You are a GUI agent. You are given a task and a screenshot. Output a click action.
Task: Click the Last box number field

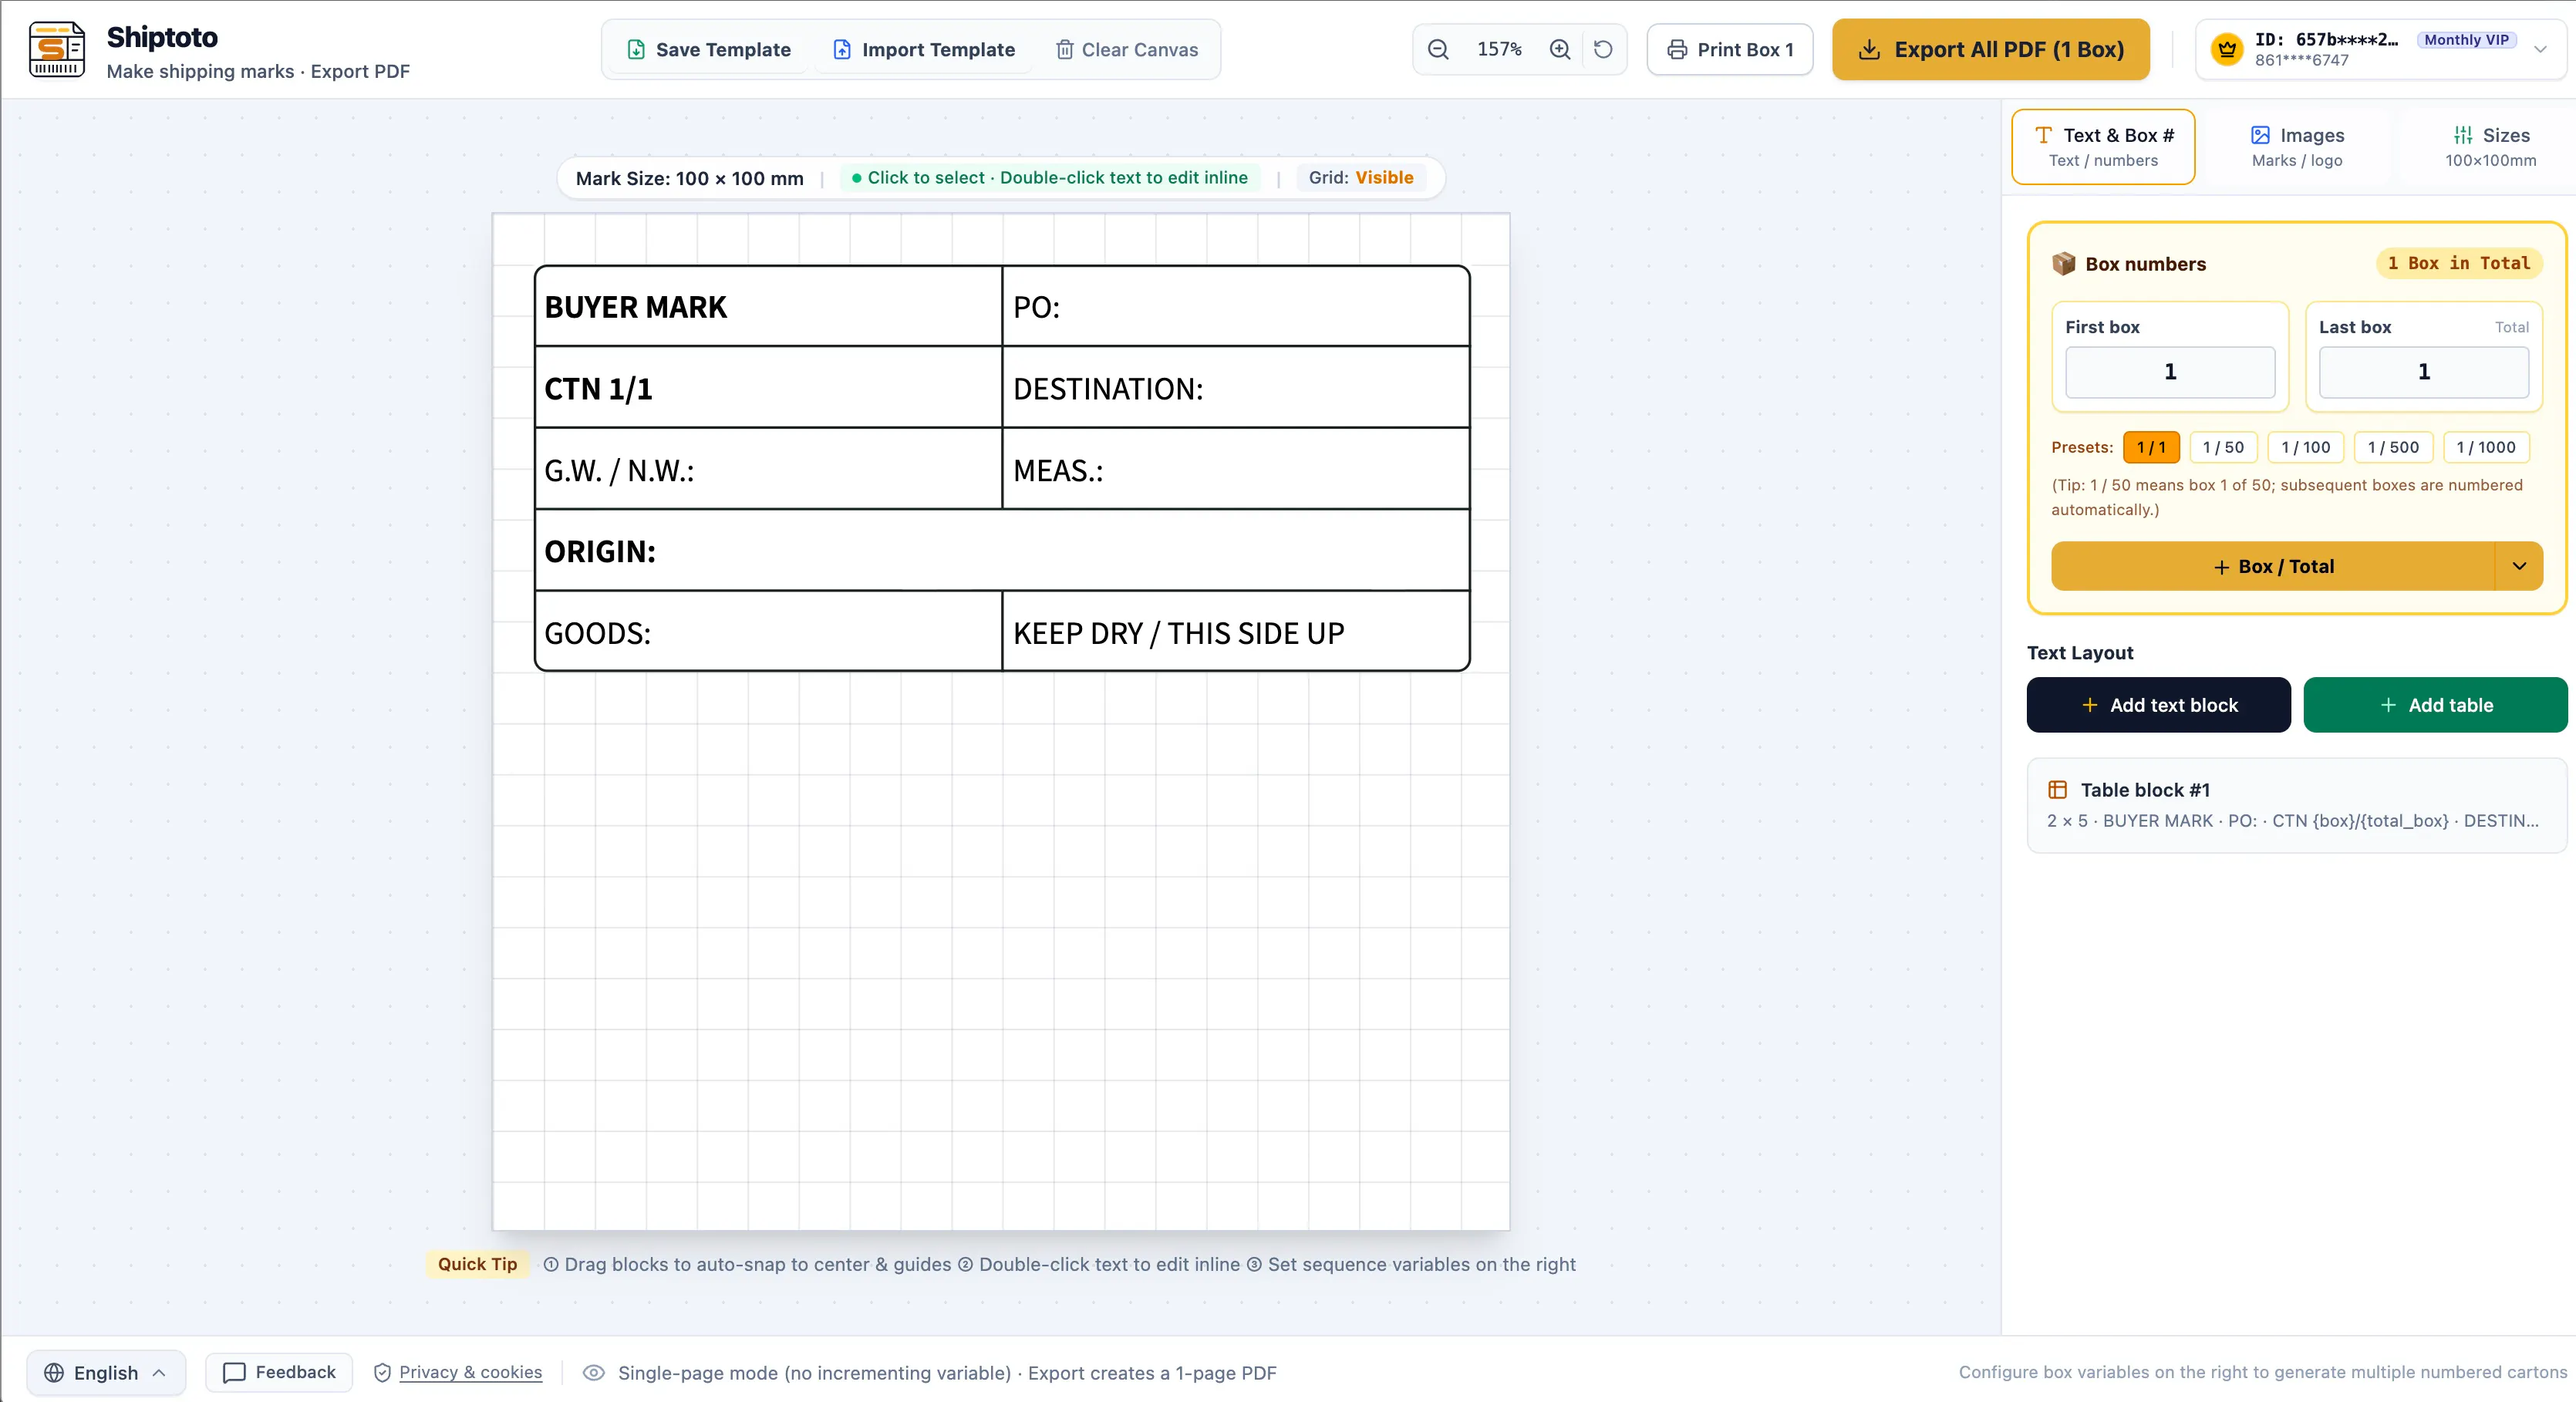tap(2424, 372)
